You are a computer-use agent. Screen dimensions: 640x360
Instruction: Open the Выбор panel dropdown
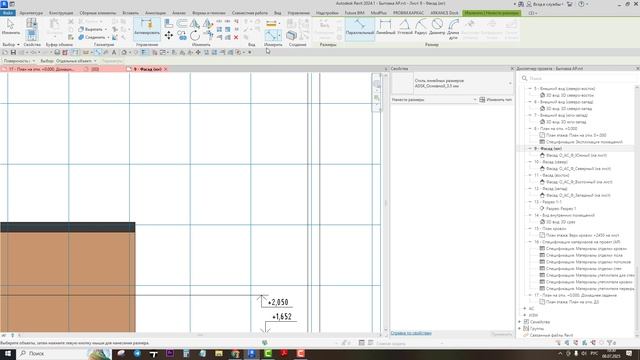point(11,44)
